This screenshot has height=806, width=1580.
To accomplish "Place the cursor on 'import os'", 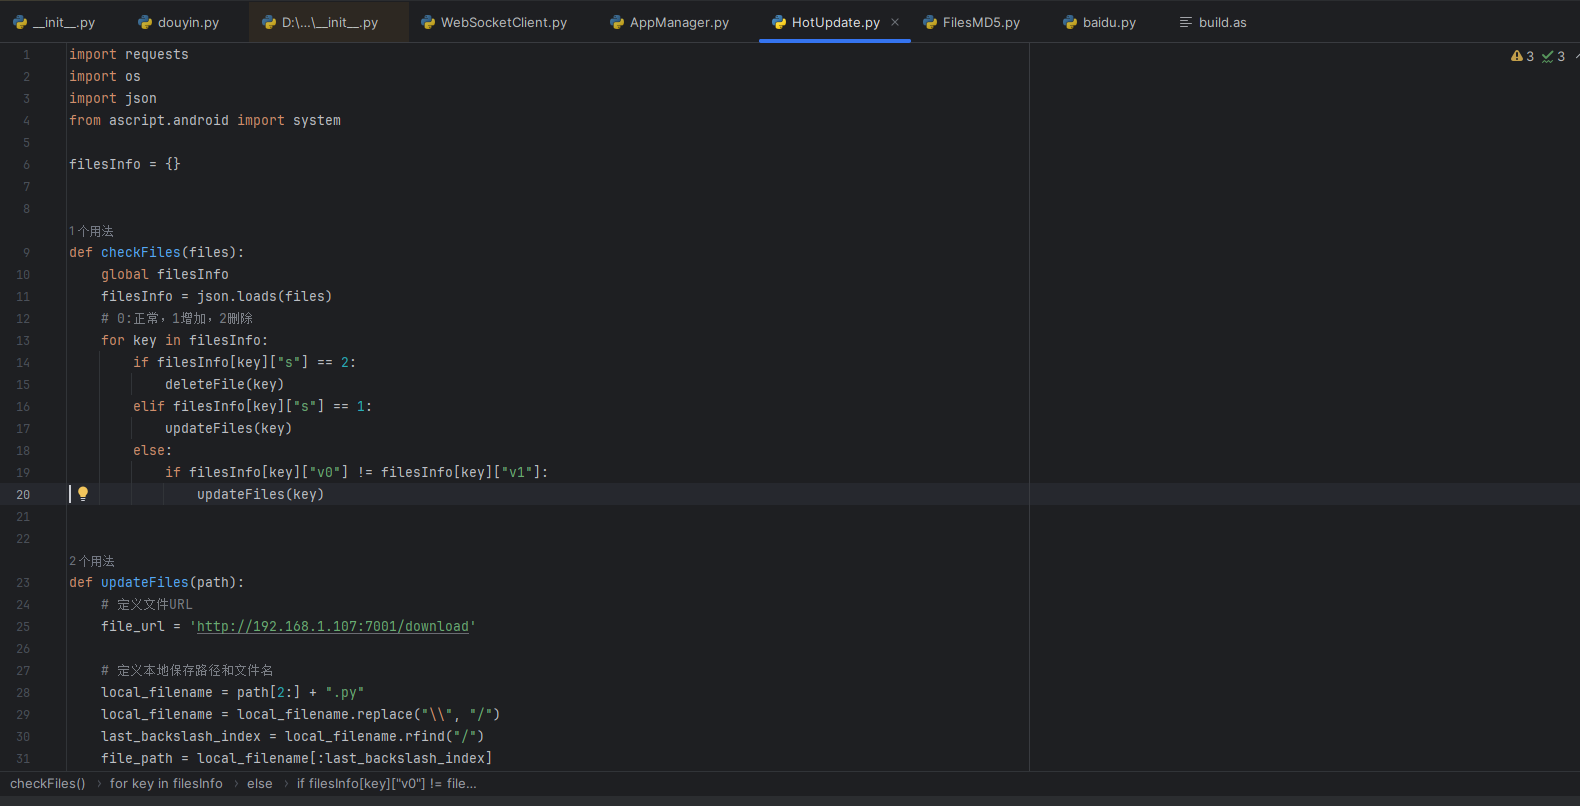I will click(x=105, y=76).
